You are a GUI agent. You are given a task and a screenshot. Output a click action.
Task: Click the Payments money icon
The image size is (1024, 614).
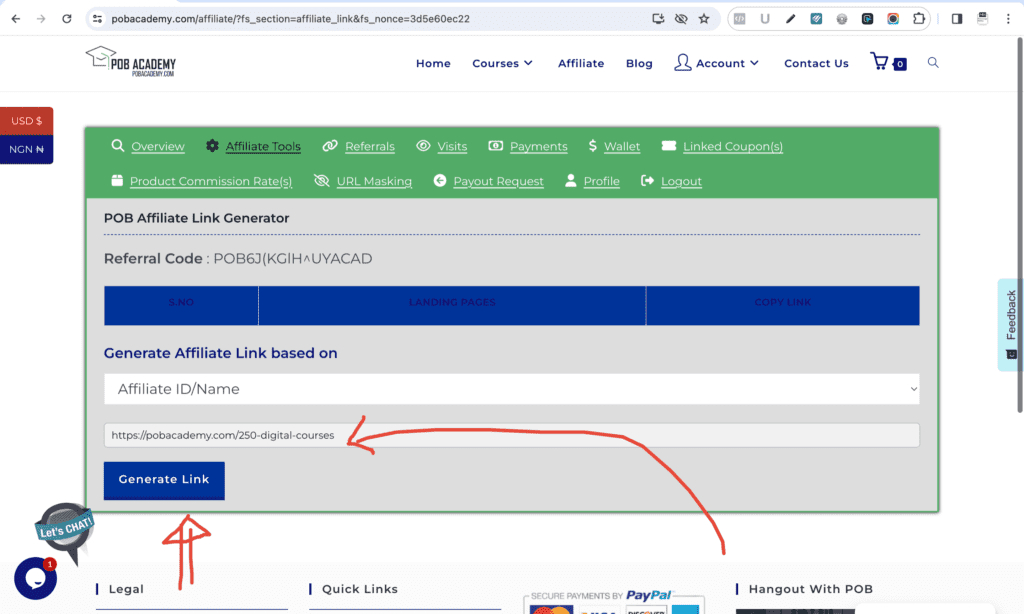coord(496,146)
